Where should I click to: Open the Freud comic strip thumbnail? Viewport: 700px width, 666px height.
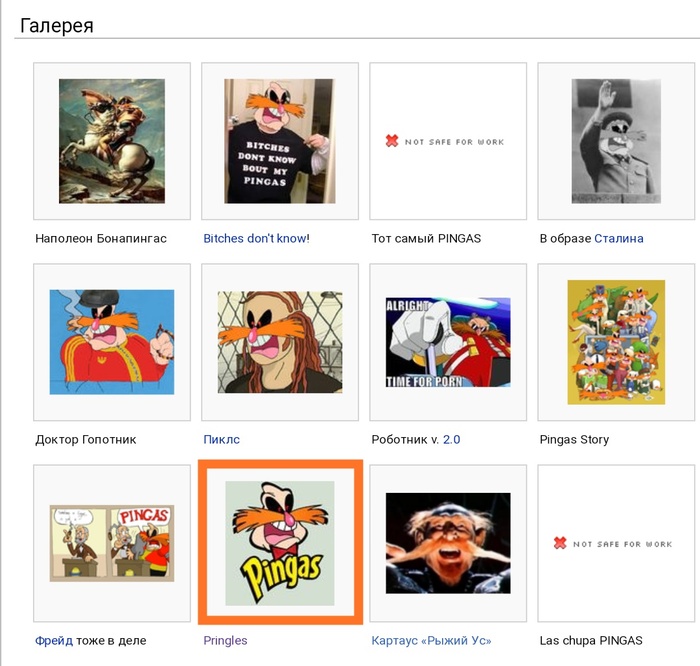(x=111, y=543)
